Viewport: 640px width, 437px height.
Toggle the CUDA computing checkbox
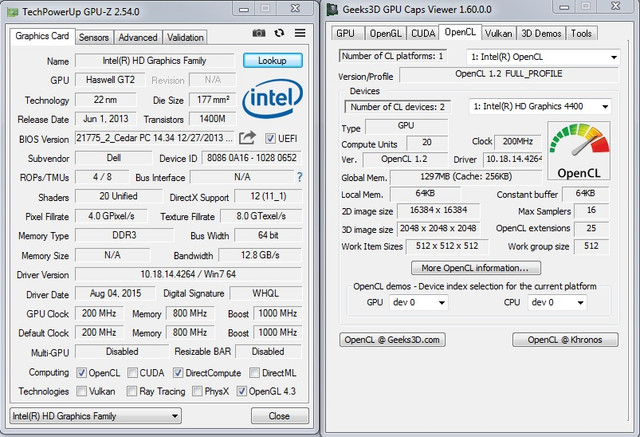(132, 373)
